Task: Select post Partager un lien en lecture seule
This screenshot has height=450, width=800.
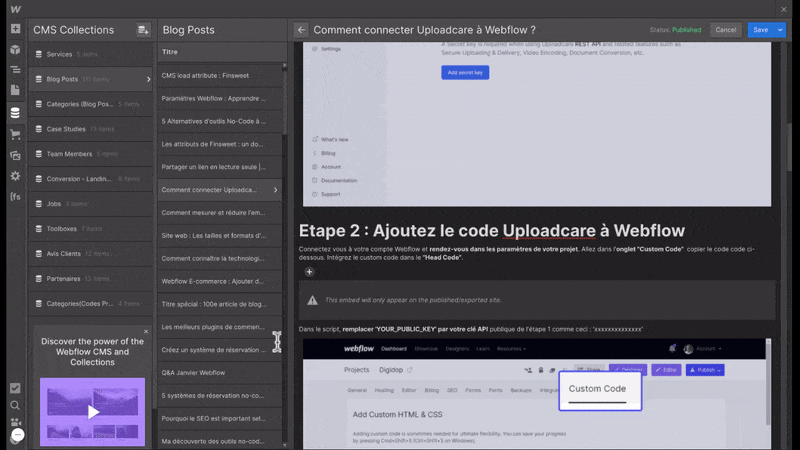Action: (220, 167)
